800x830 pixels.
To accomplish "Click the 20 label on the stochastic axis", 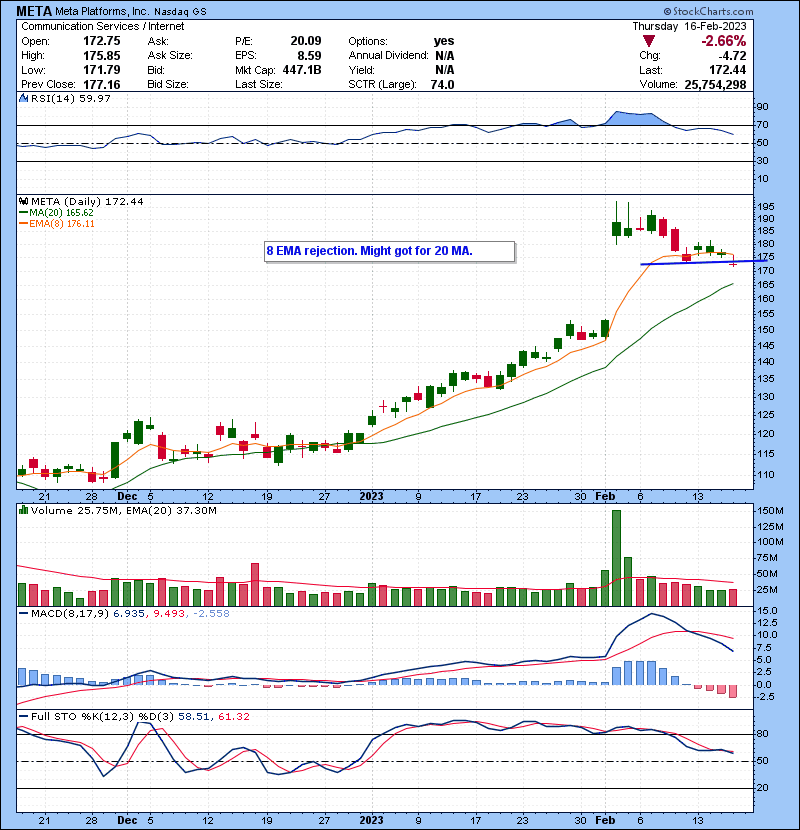I will click(x=762, y=788).
